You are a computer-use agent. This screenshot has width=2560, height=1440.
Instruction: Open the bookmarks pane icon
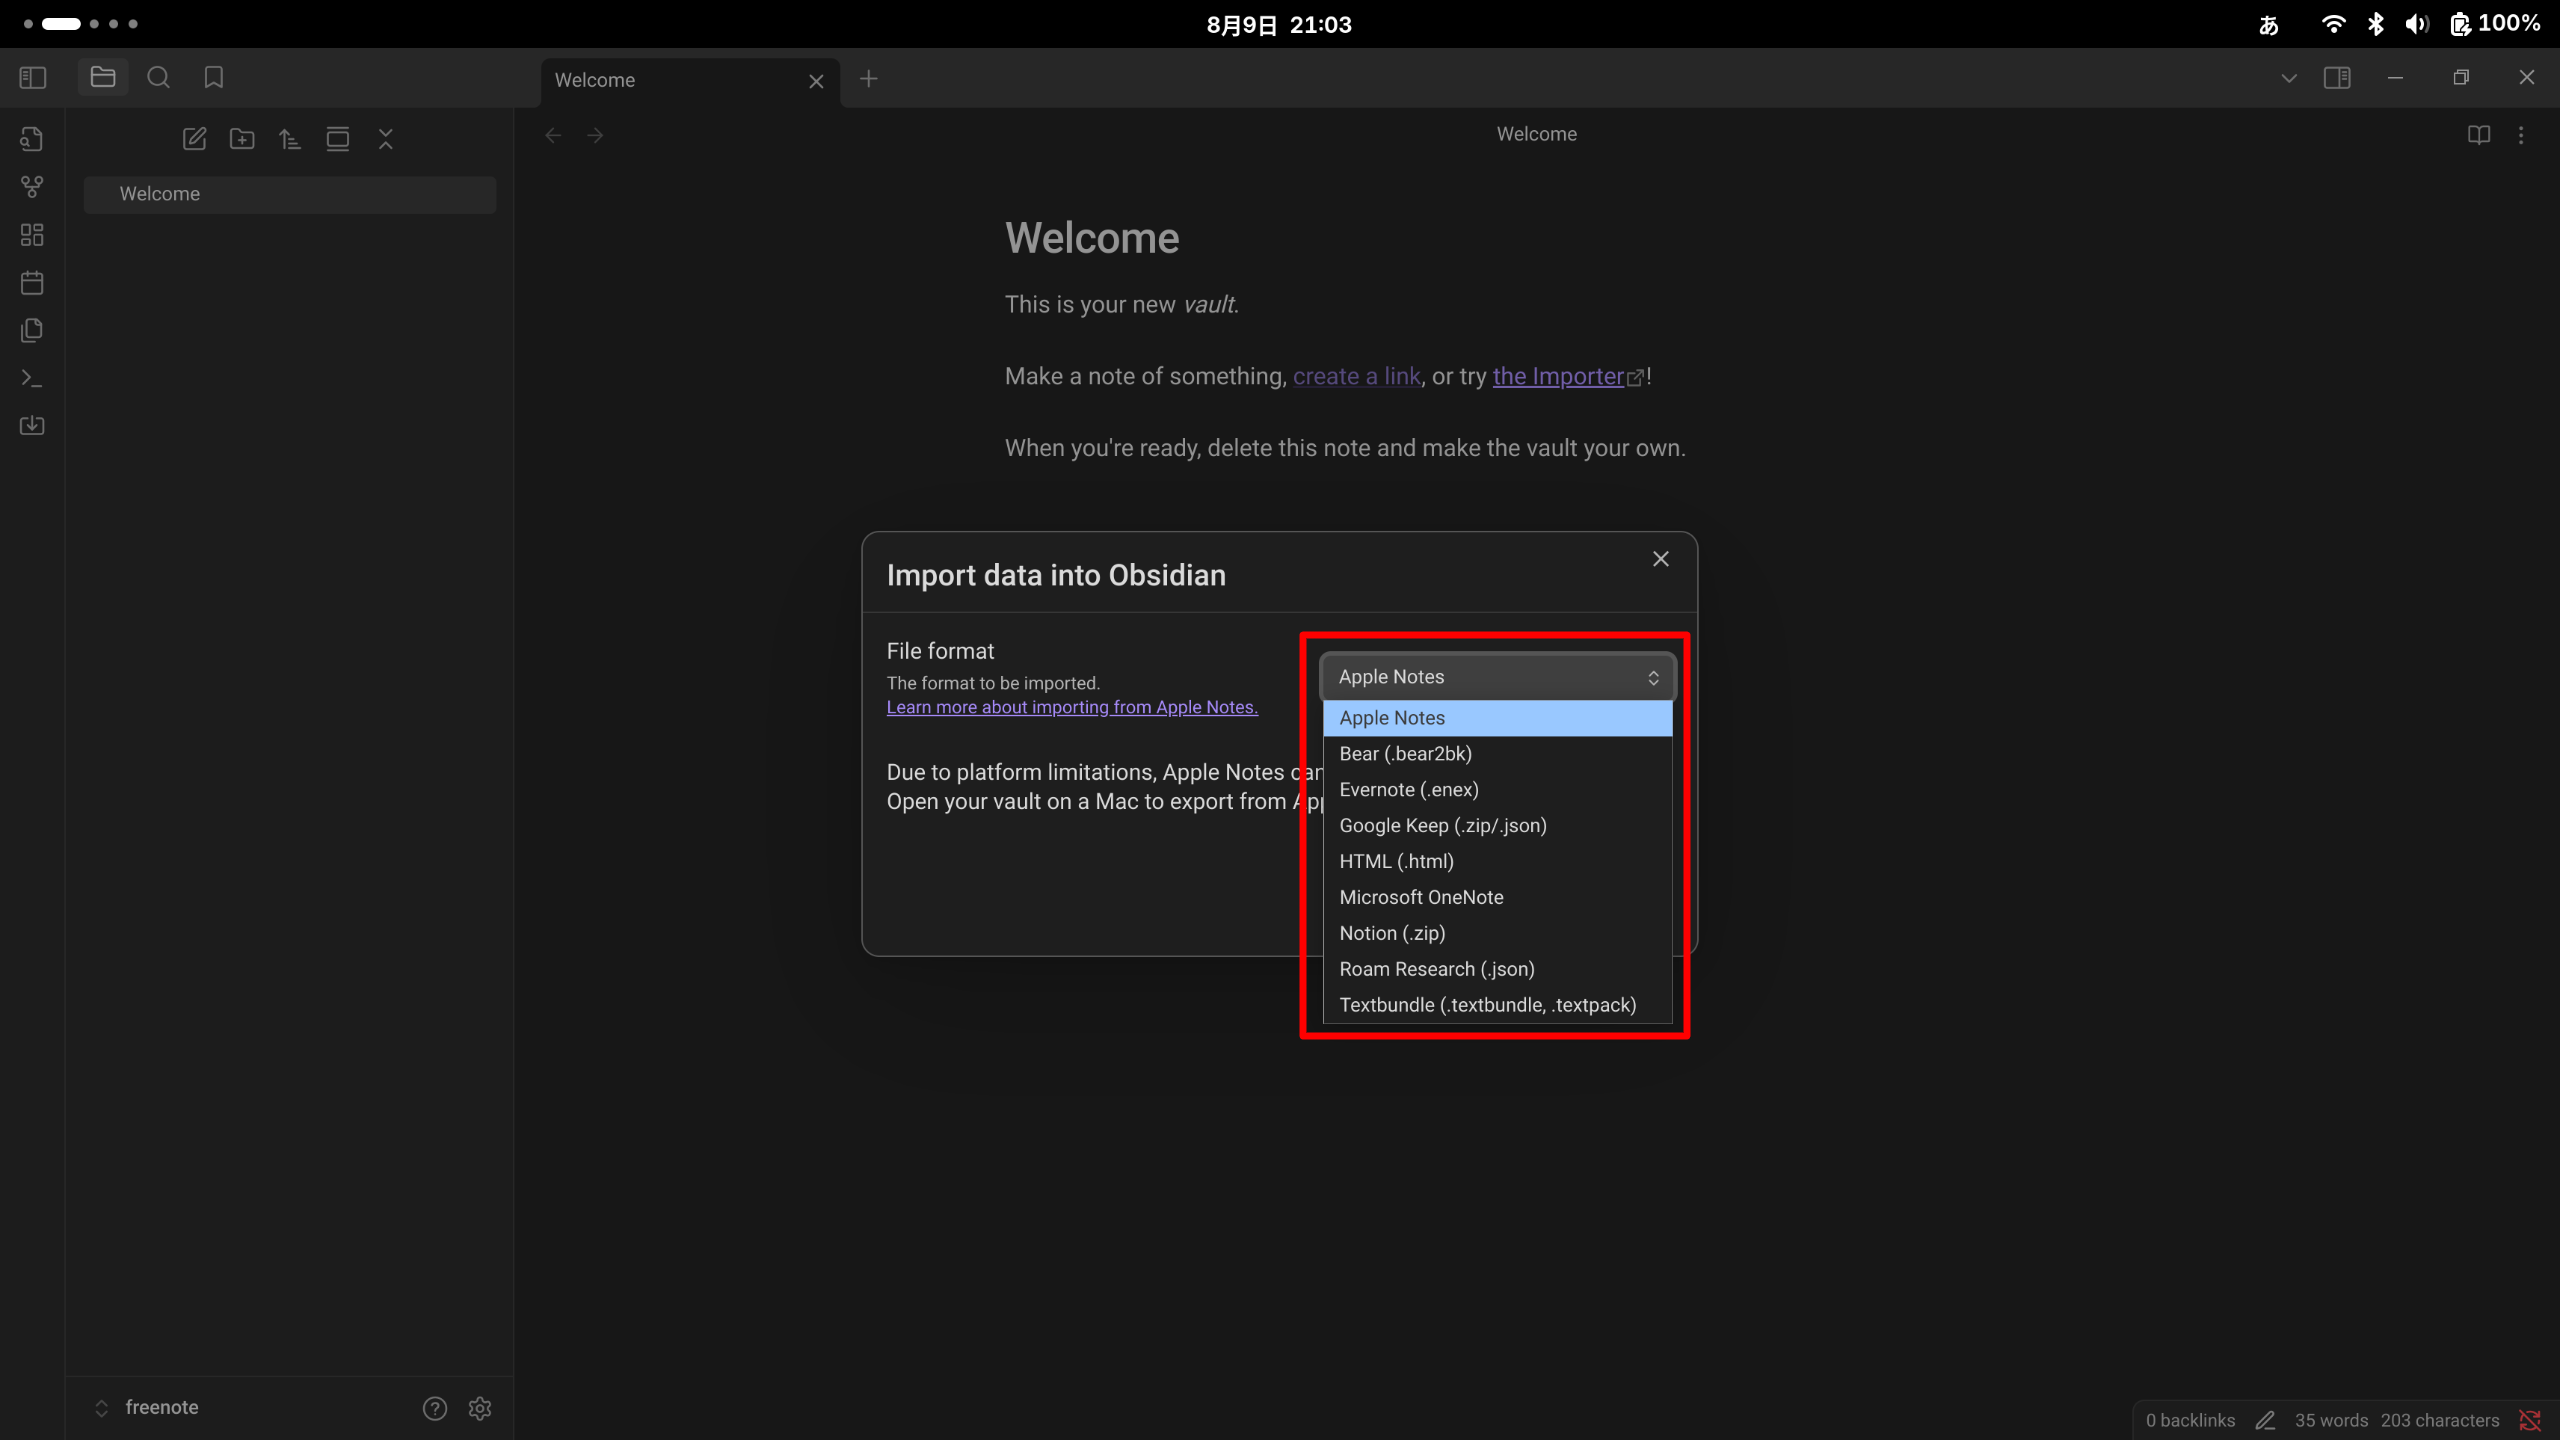pyautogui.click(x=213, y=77)
